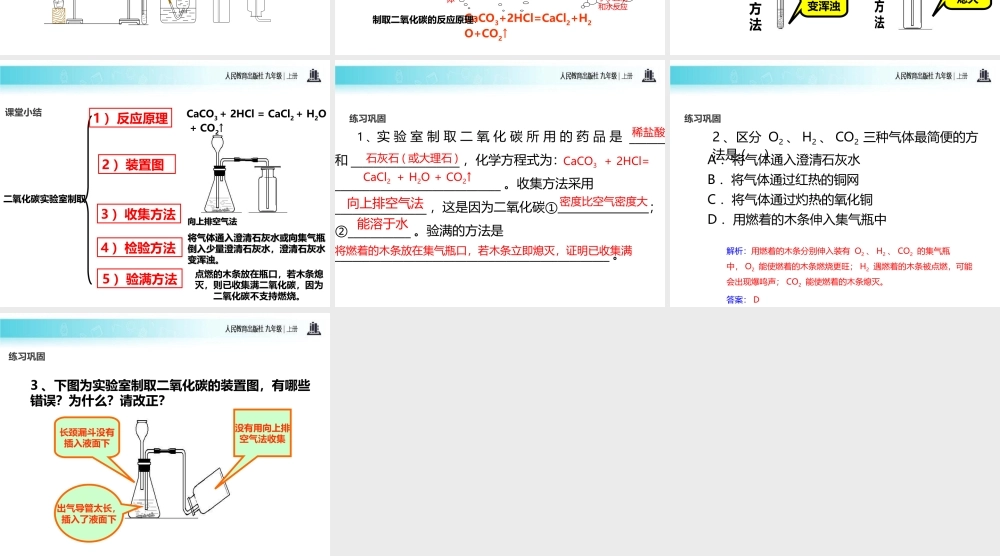Click the answer '密度比空气密度大'
The width and height of the screenshot is (1000, 556).
pos(603,201)
